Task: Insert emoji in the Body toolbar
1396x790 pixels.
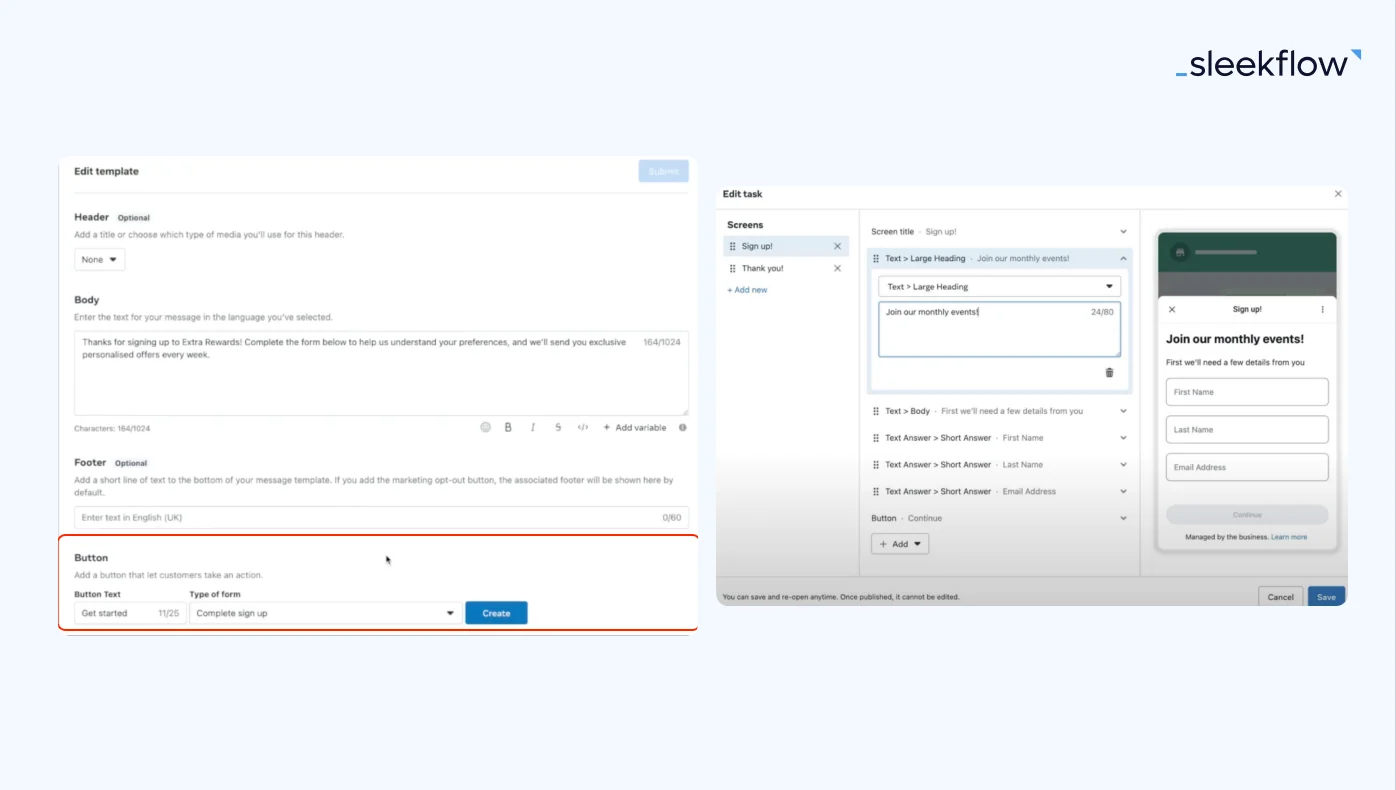Action: (486, 427)
